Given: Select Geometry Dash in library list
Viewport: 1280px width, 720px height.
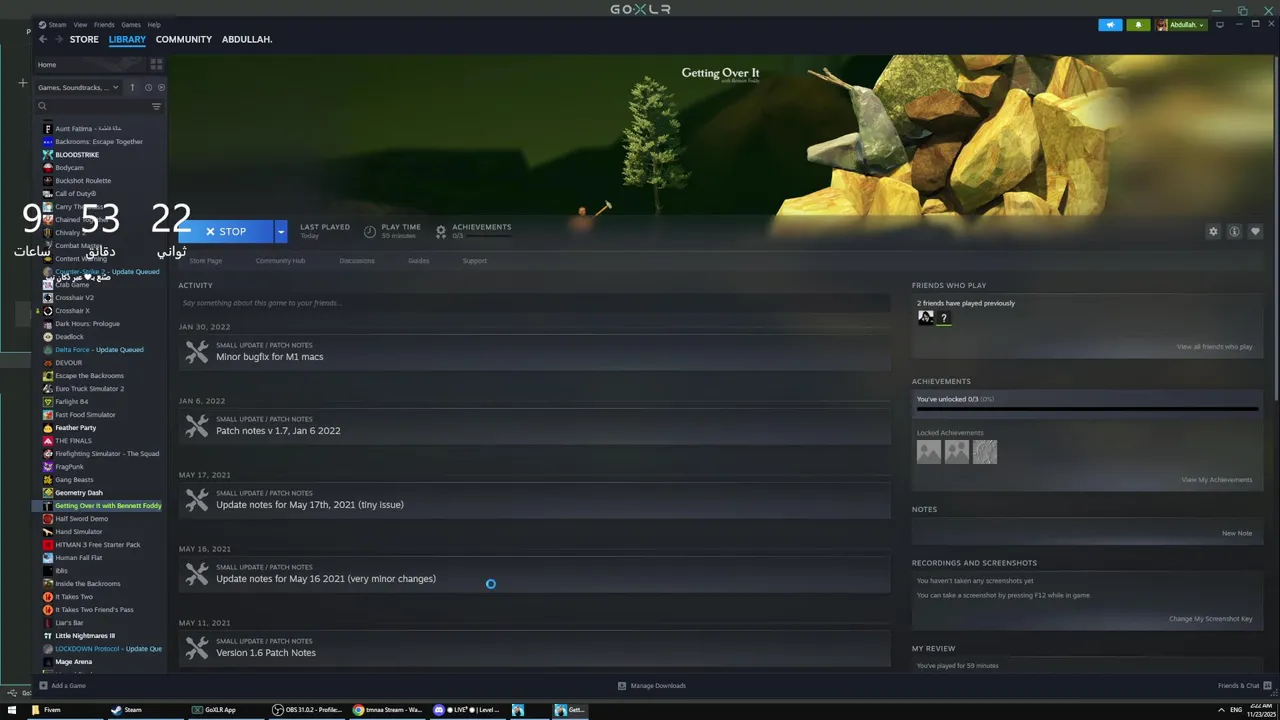Looking at the screenshot, I should (79, 493).
